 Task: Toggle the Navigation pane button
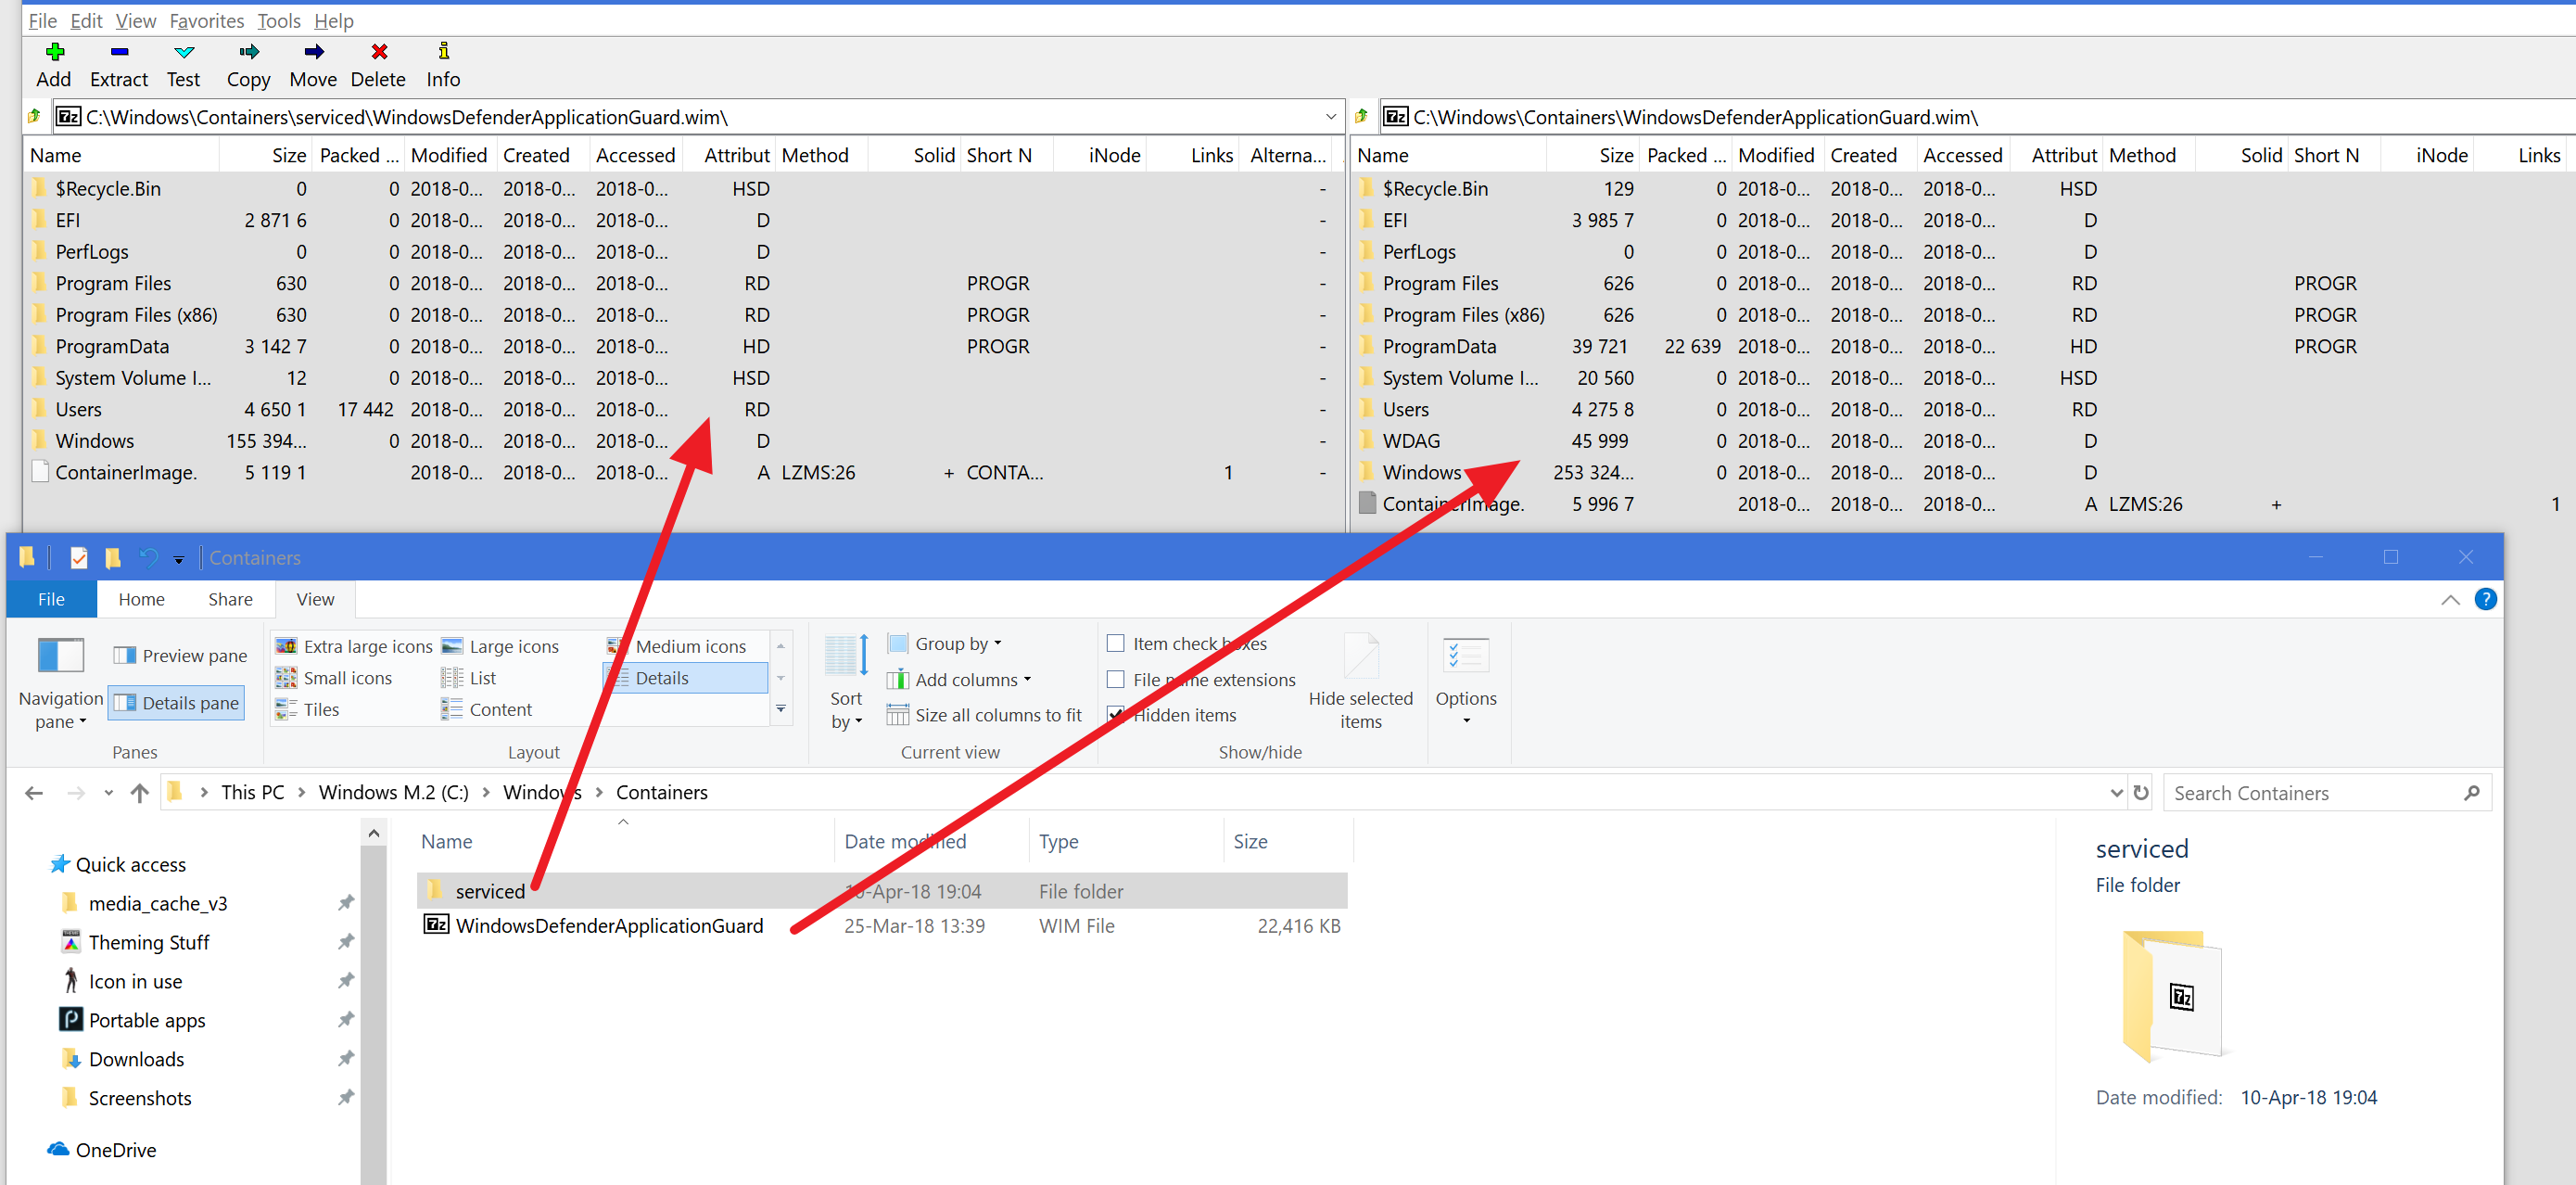tap(60, 684)
